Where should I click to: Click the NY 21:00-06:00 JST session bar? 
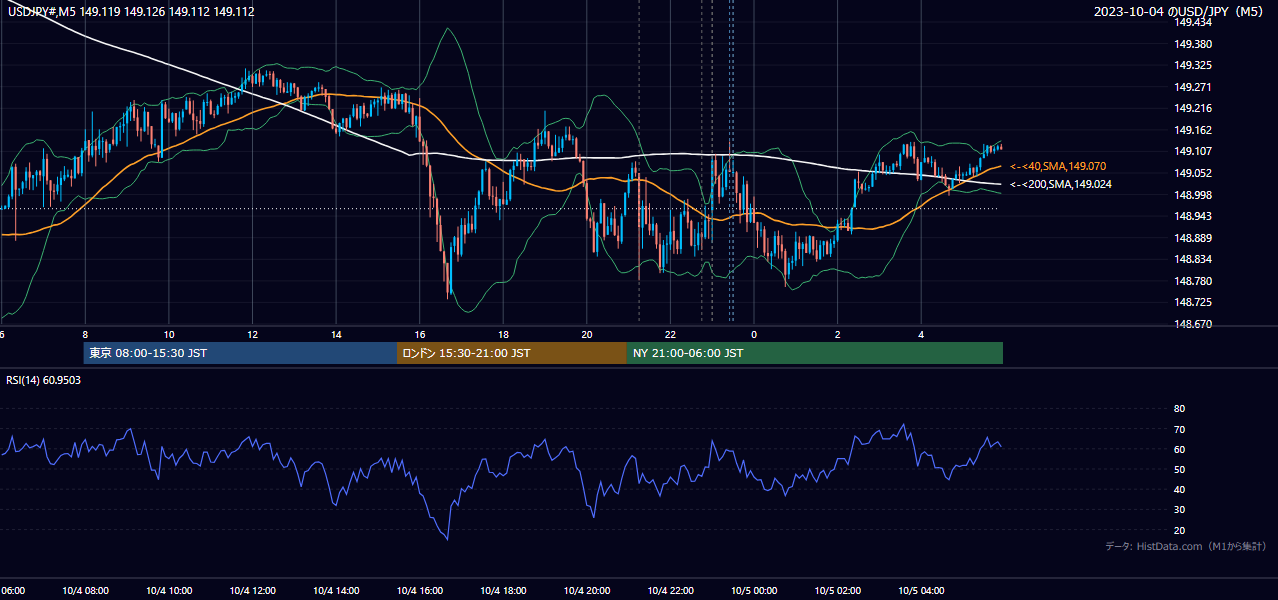pyautogui.click(x=815, y=353)
